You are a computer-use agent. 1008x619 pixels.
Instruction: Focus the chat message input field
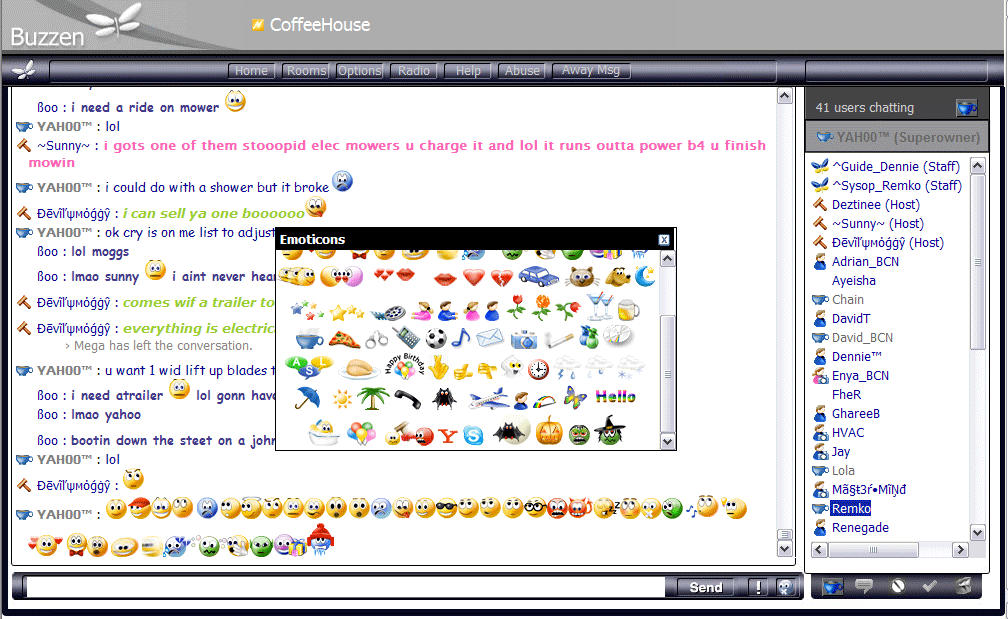click(345, 587)
